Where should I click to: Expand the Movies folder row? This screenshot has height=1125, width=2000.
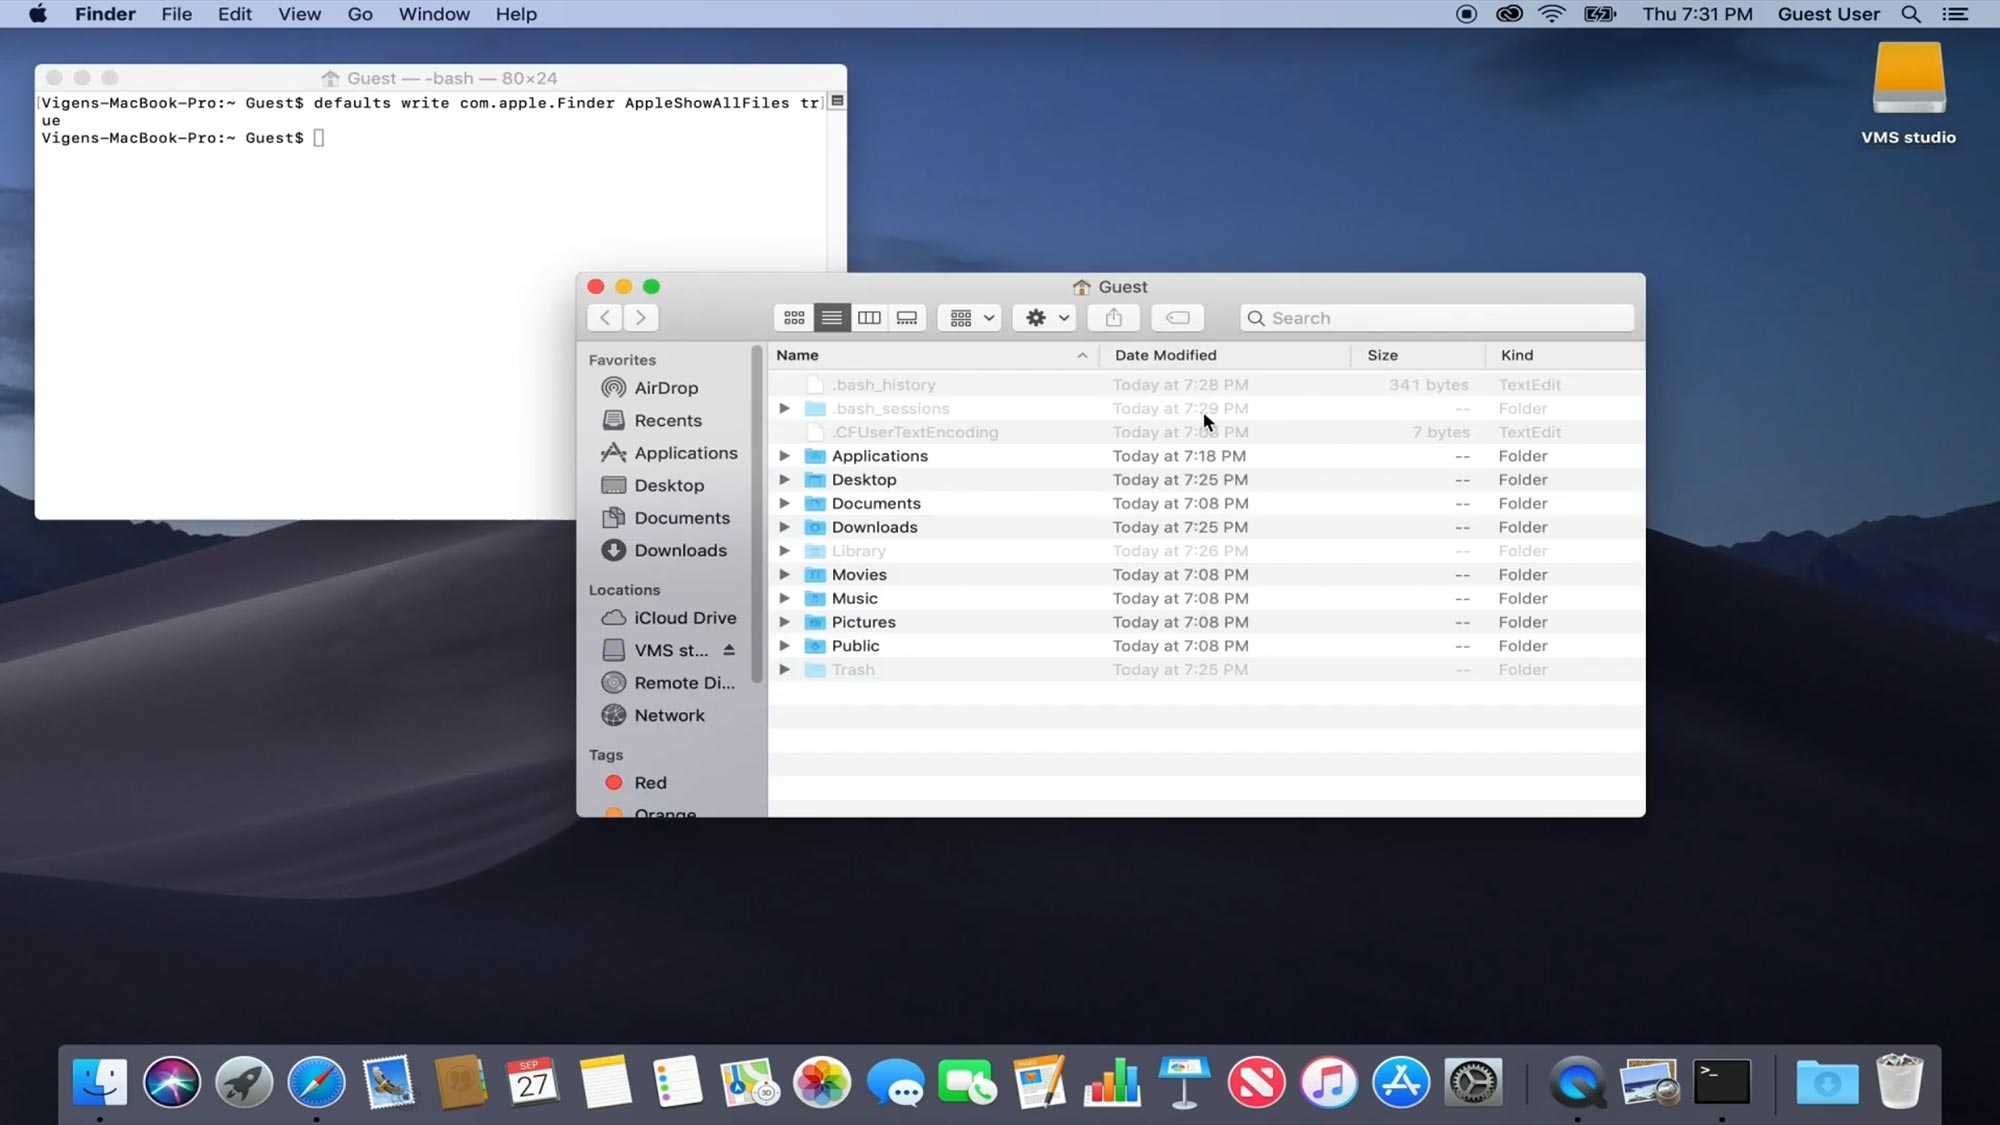pos(785,575)
